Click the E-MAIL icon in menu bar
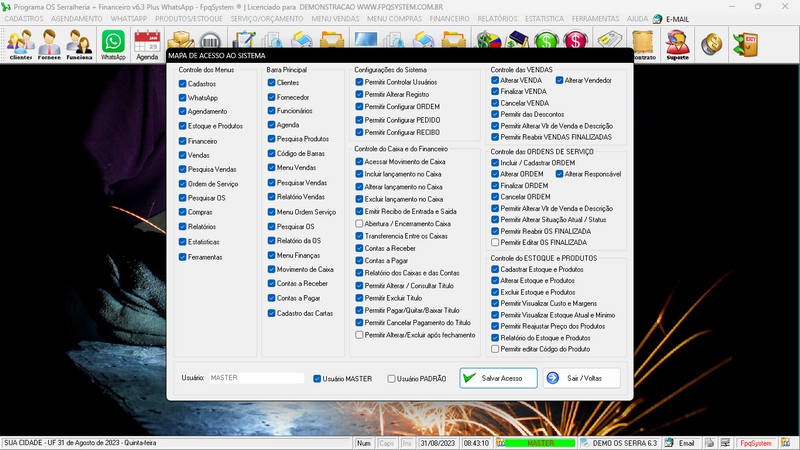Viewport: 800px width, 450px height. pyautogui.click(x=669, y=19)
